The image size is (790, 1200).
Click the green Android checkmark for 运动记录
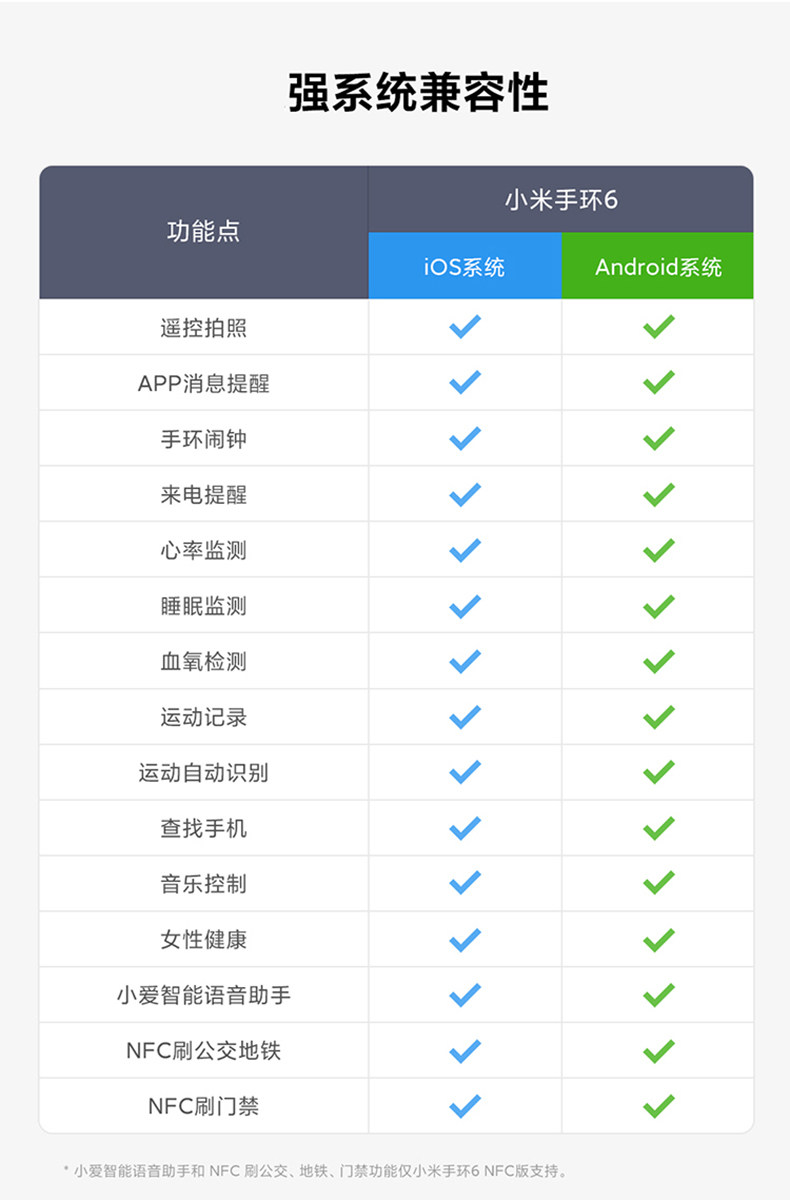658,717
